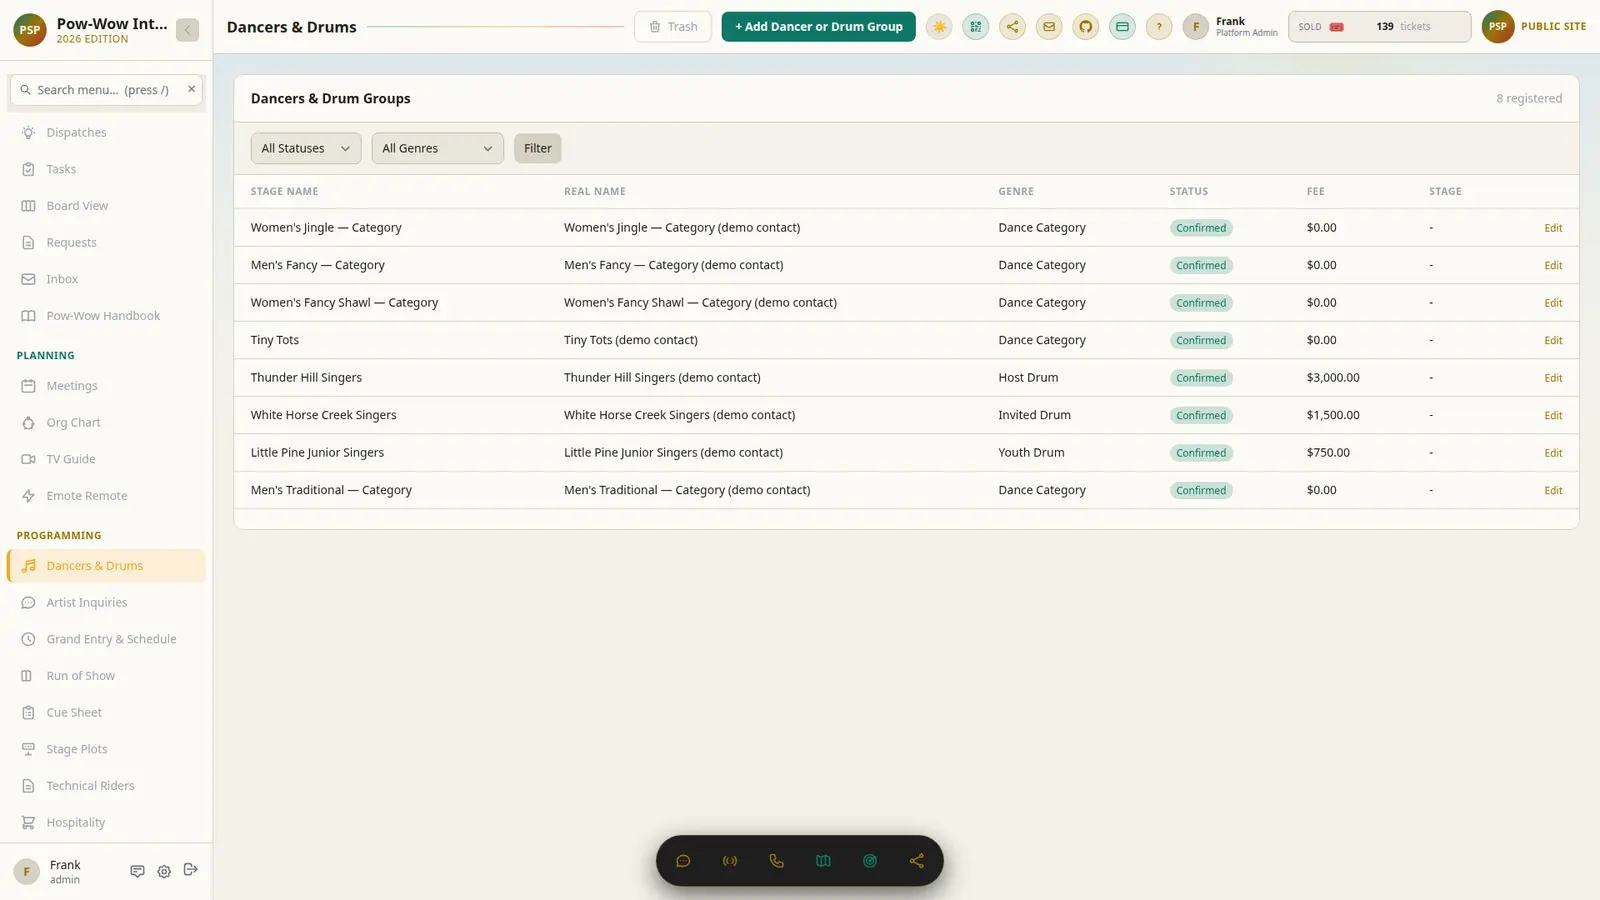The width and height of the screenshot is (1600, 900).
Task: Go to Board View in the sidebar
Action: 106,206
